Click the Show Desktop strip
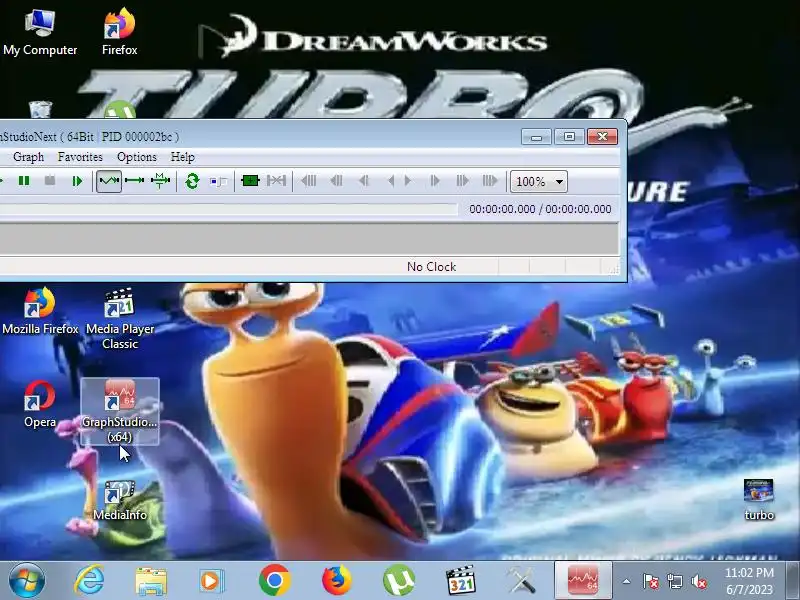Screen dimensions: 800x600 click(x=793, y=581)
